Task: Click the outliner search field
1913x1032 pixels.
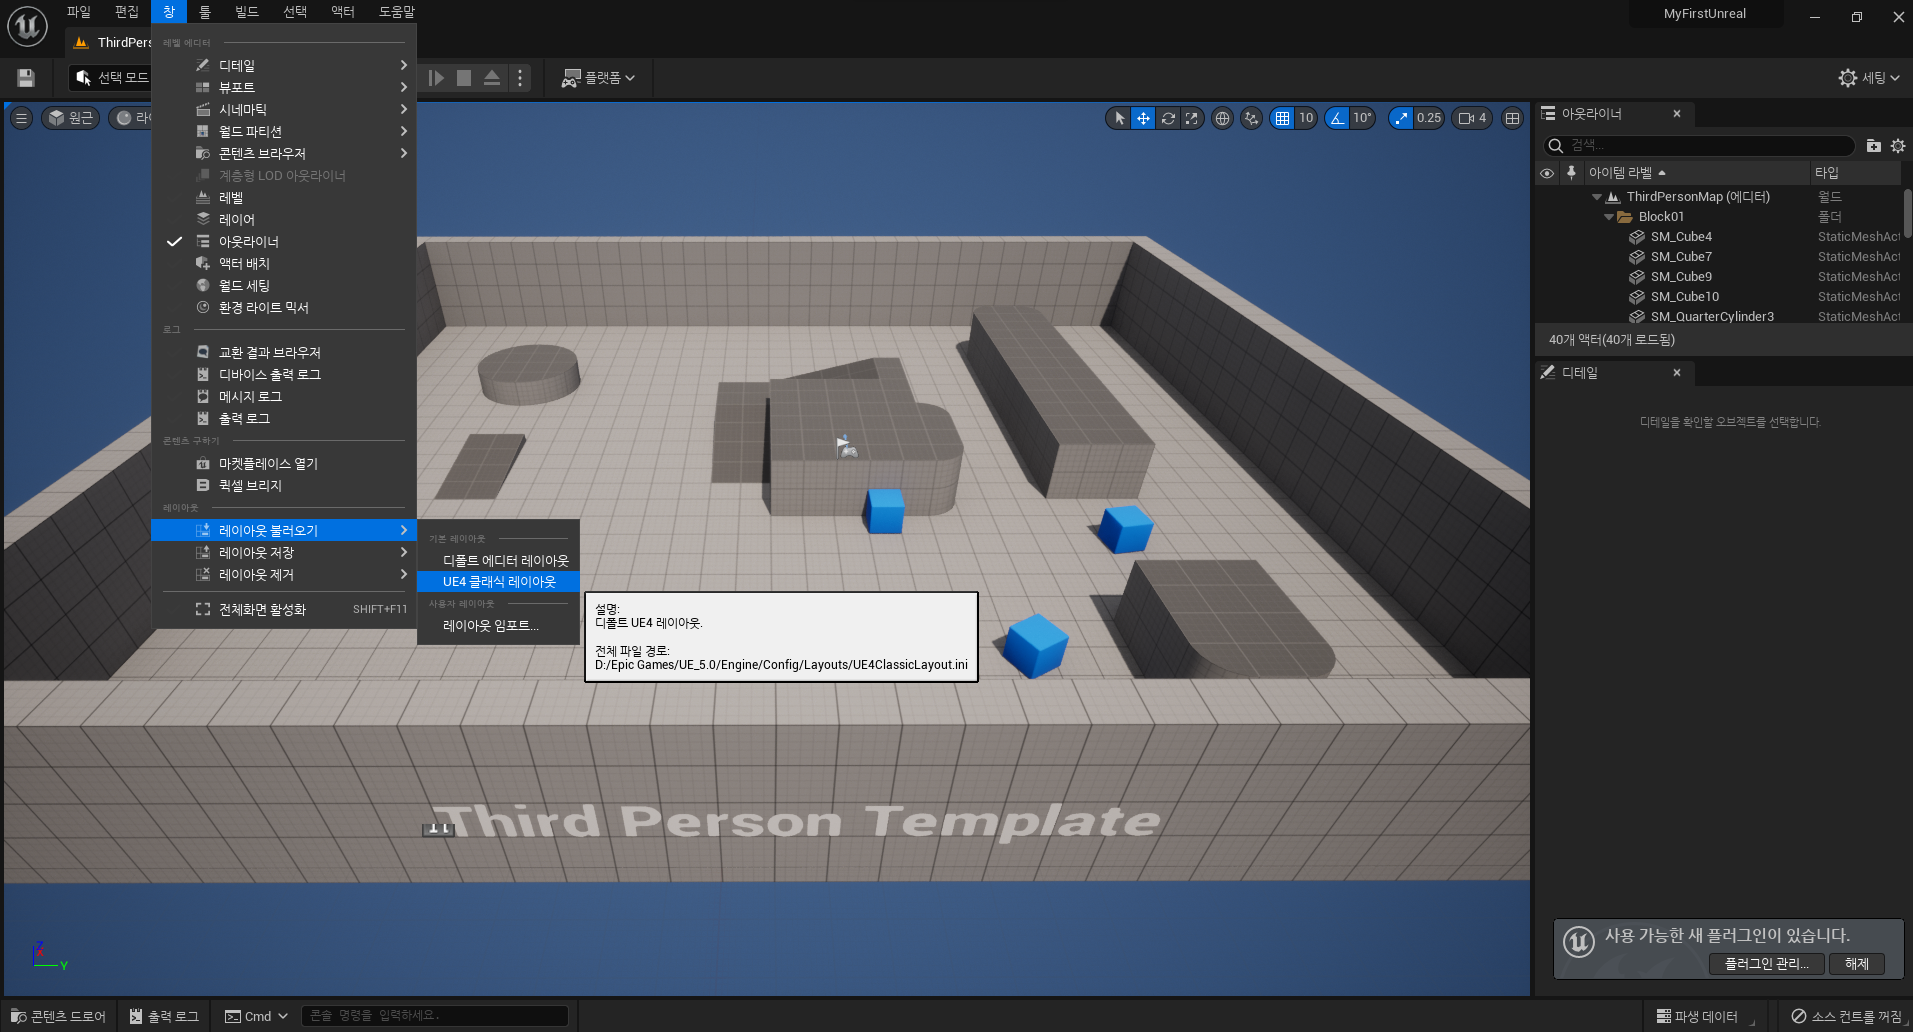Action: (x=1698, y=146)
